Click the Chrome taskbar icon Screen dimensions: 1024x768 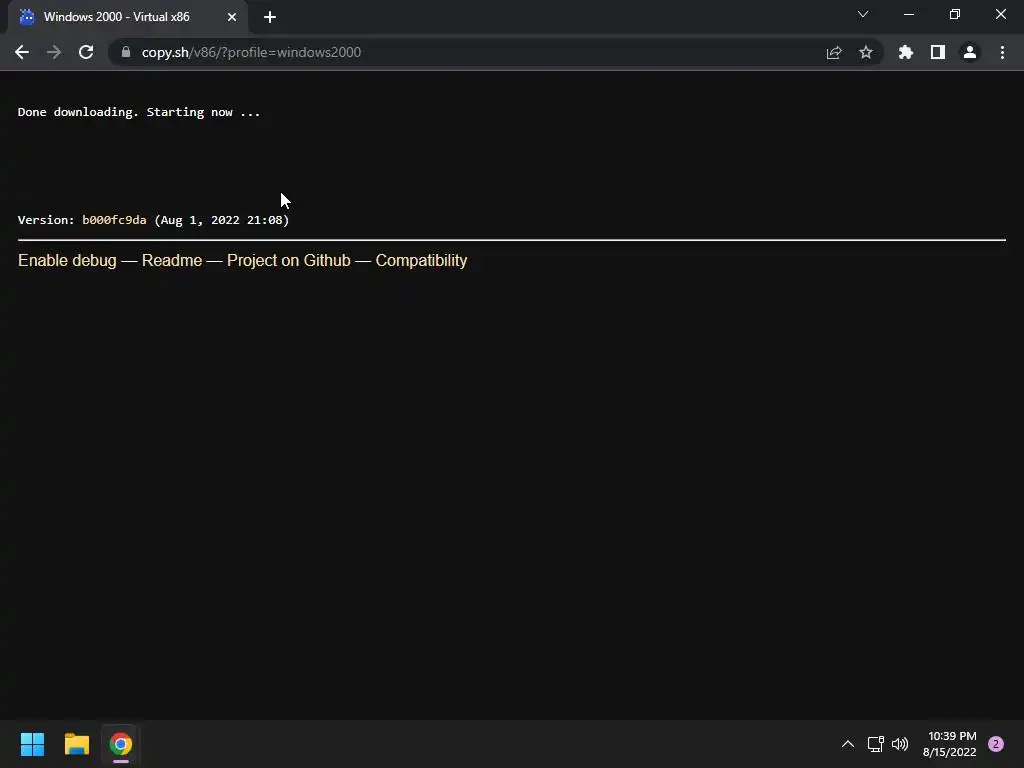pos(121,744)
